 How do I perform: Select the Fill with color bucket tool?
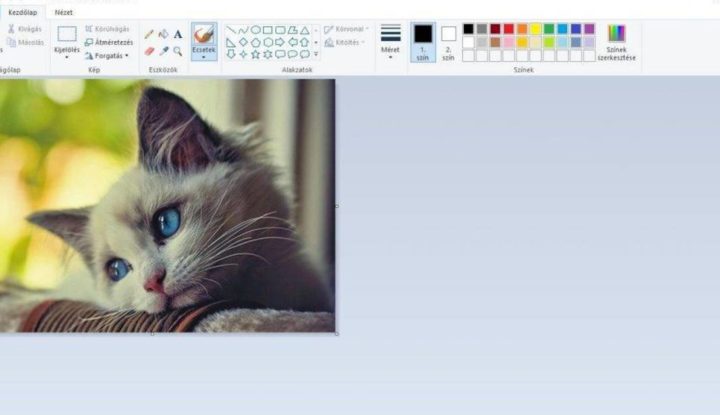pos(163,34)
